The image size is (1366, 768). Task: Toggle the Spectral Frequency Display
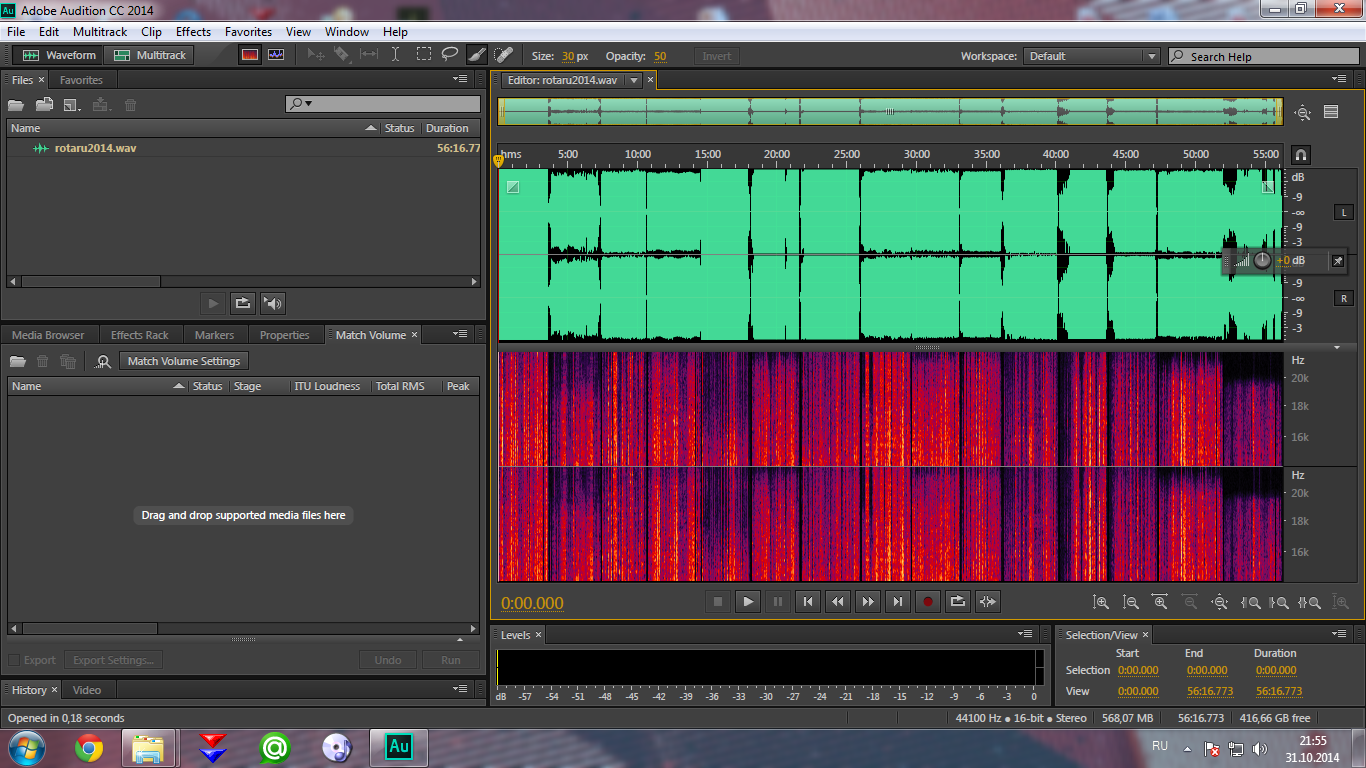(x=250, y=55)
